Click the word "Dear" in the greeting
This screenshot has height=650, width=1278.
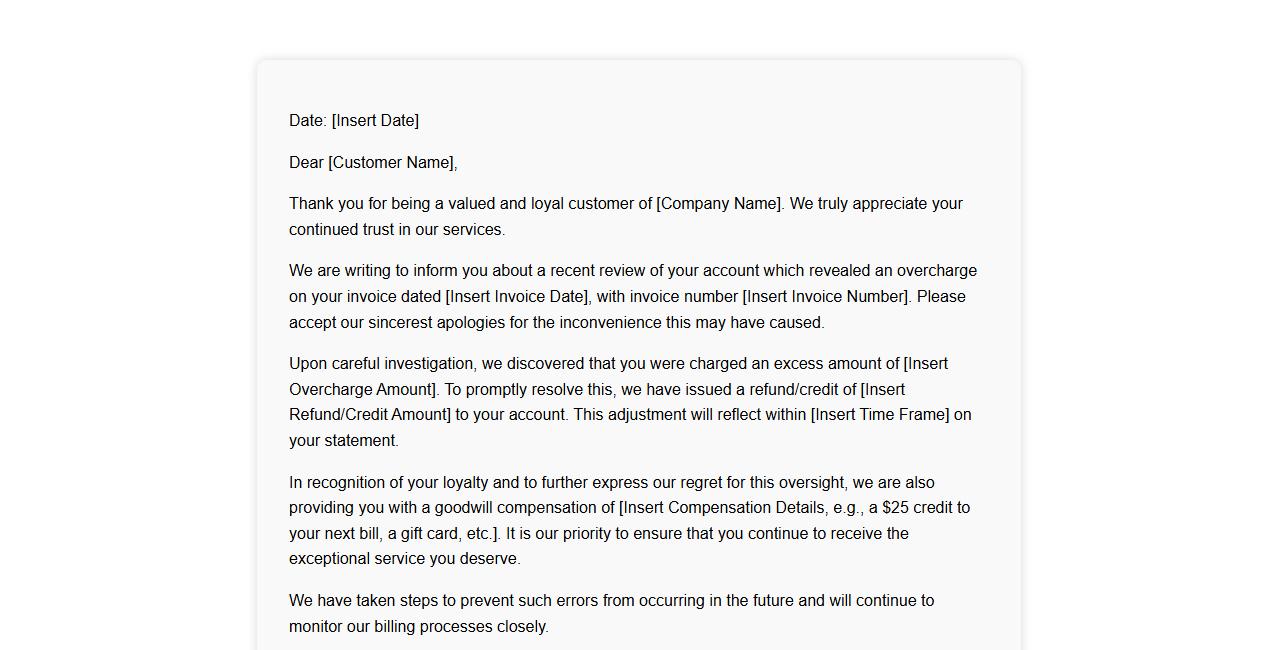pyautogui.click(x=306, y=163)
